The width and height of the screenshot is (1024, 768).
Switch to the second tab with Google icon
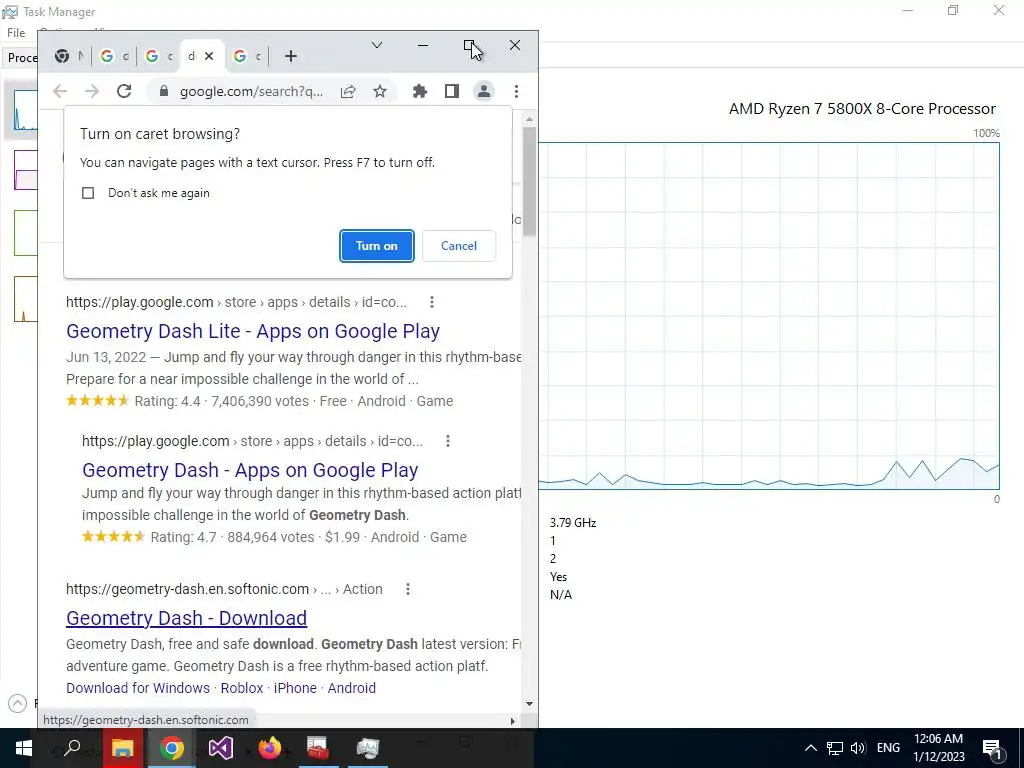pyautogui.click(x=114, y=56)
